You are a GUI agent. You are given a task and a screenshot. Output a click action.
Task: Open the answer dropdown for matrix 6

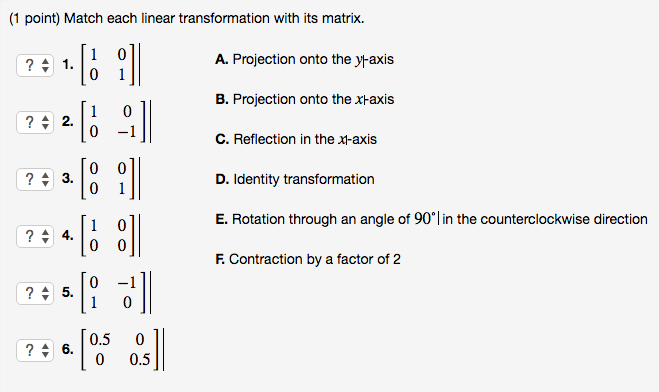point(35,350)
